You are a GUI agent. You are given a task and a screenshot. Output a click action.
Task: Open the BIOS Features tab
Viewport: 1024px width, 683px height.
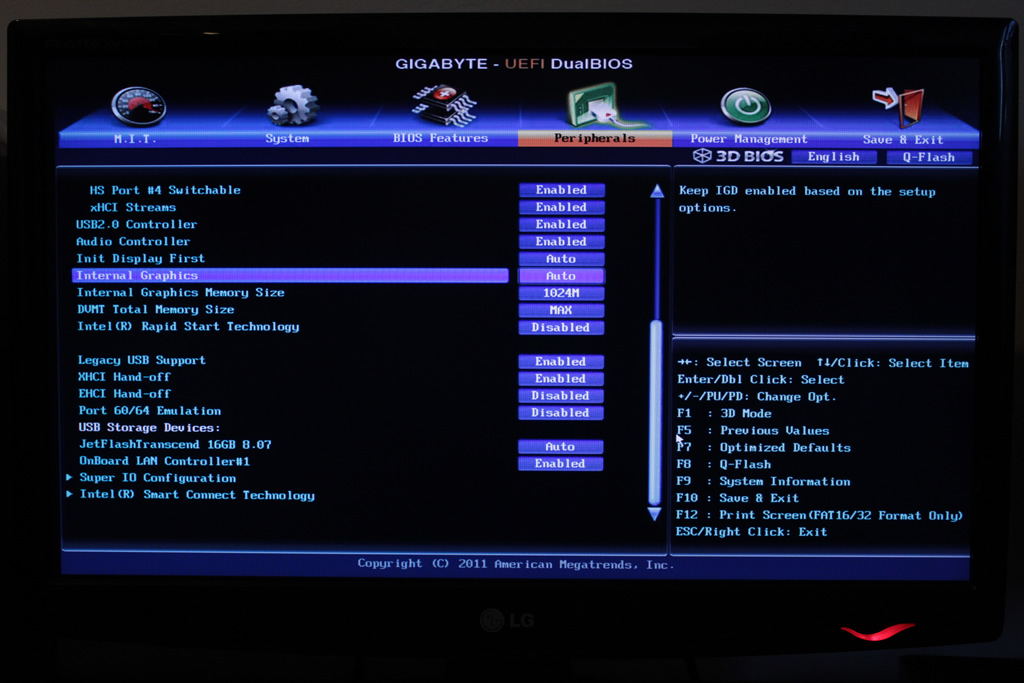click(x=441, y=138)
